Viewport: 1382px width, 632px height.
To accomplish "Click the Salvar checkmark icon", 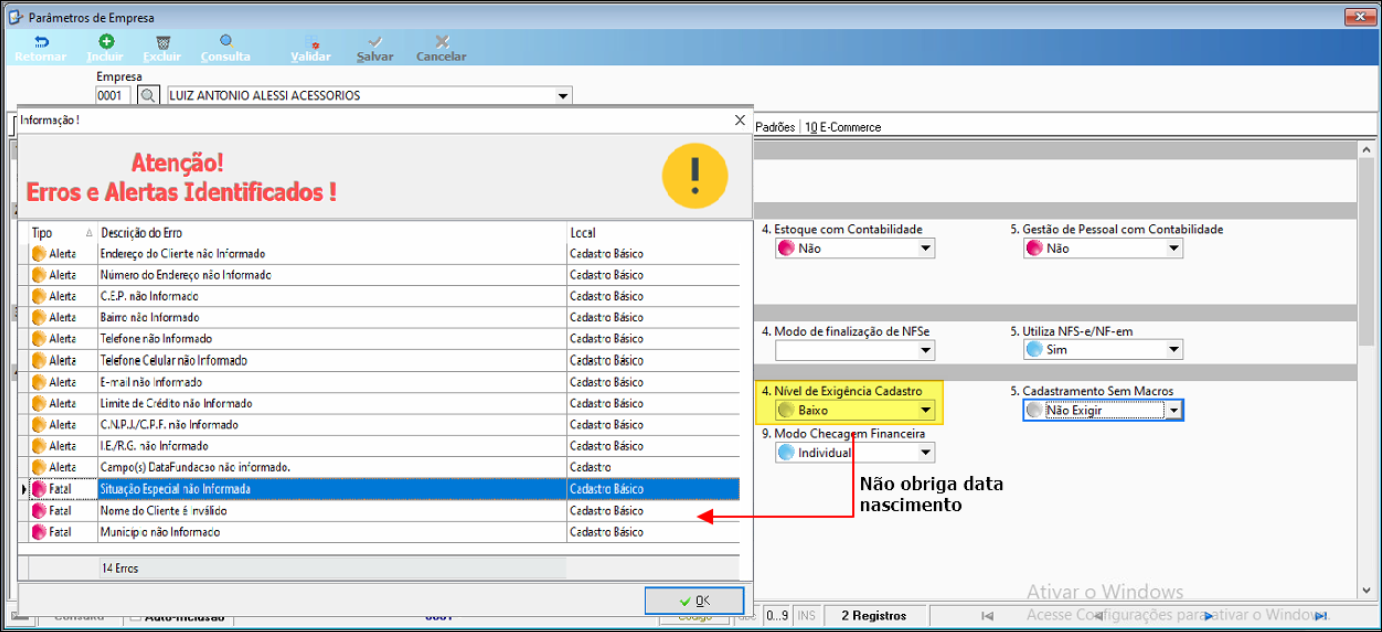I will click(375, 42).
